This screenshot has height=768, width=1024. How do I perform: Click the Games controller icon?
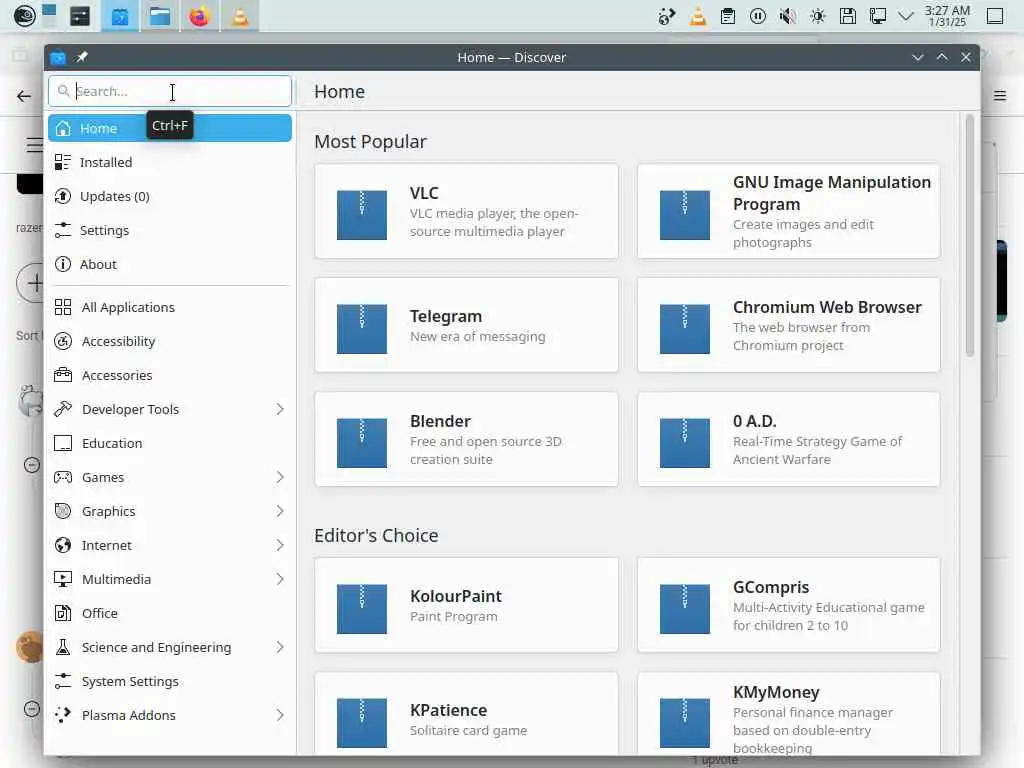63,477
